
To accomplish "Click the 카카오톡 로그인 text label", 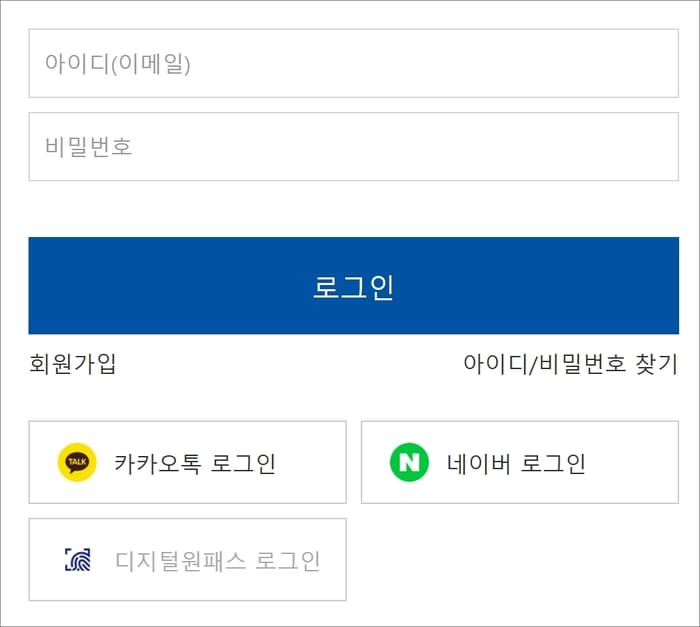I will 195,463.
